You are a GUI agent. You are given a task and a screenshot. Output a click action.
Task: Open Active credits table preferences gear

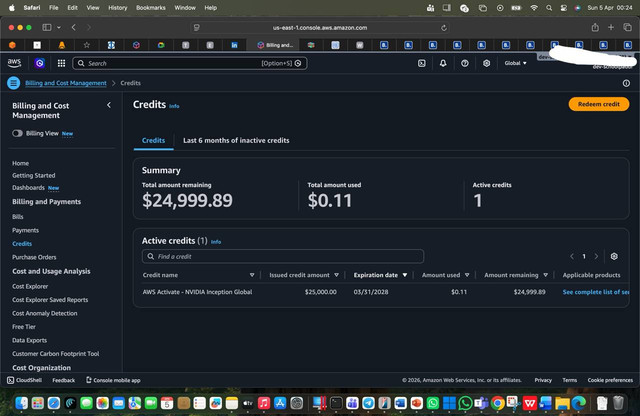614,256
